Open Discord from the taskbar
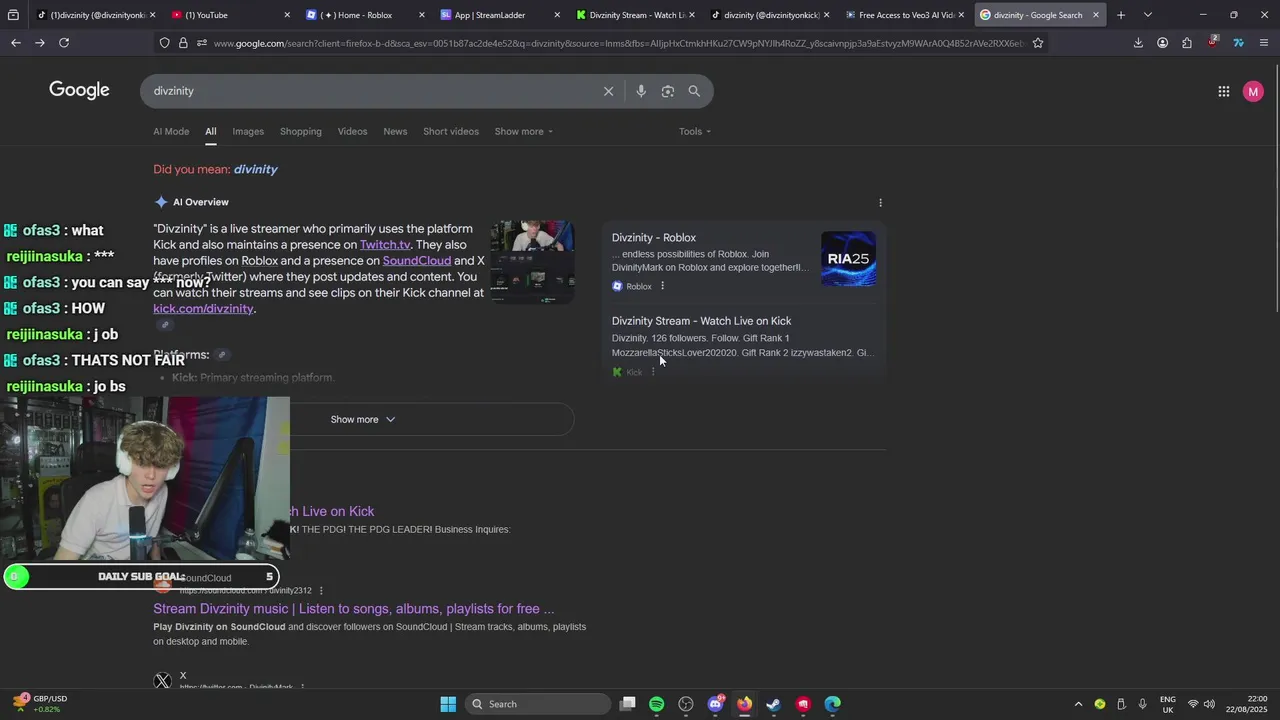This screenshot has height=720, width=1280. (x=715, y=704)
